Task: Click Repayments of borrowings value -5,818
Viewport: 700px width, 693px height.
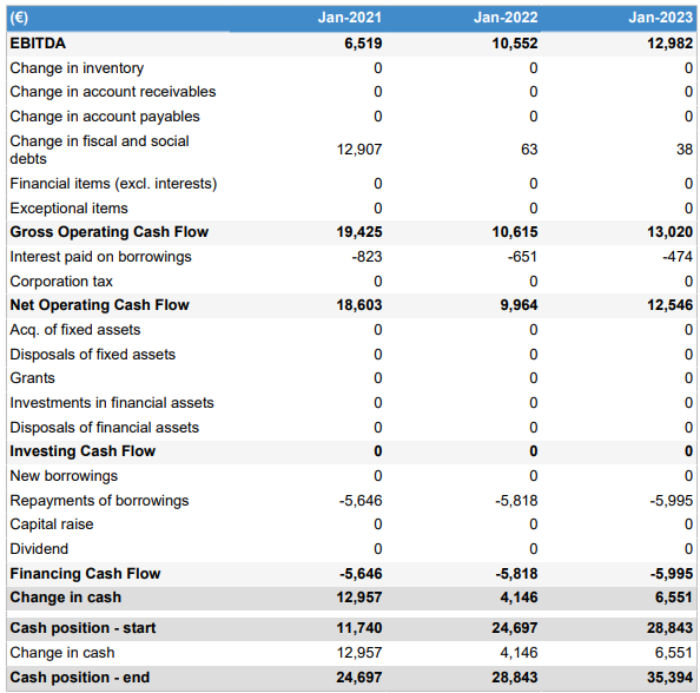Action: [x=516, y=501]
